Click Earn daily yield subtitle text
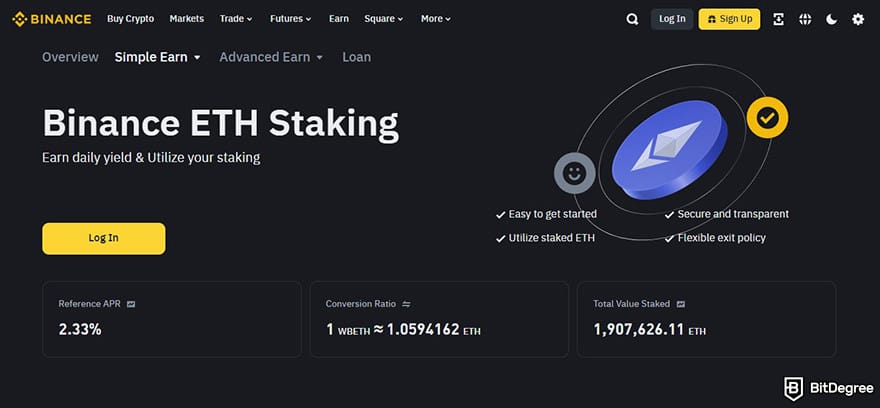Image resolution: width=880 pixels, height=408 pixels. click(151, 158)
